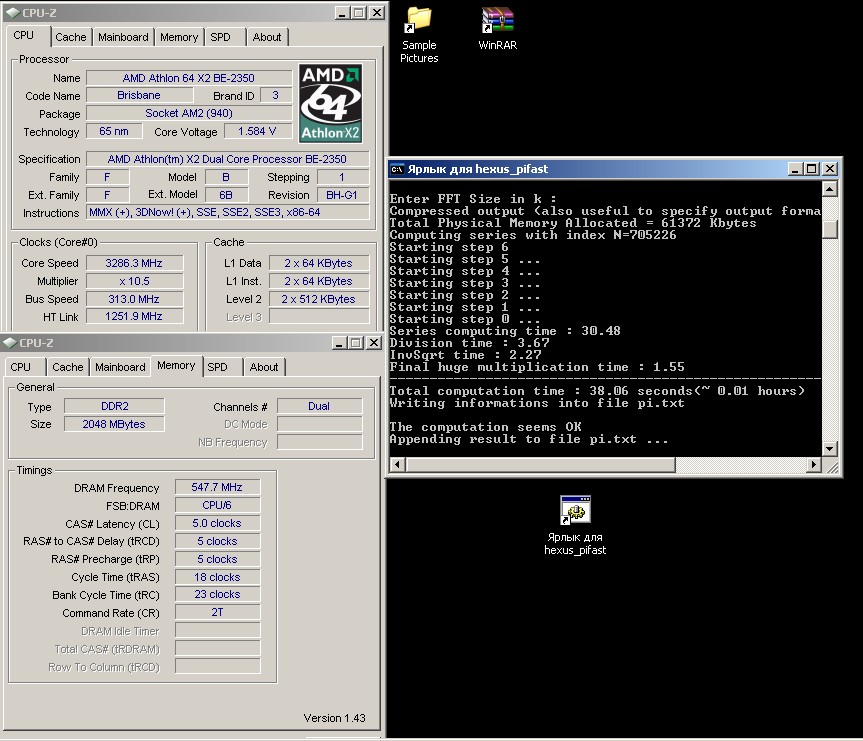This screenshot has width=863, height=741.
Task: Switch to Cache tab in bottom CPU-Z window
Action: click(x=68, y=367)
